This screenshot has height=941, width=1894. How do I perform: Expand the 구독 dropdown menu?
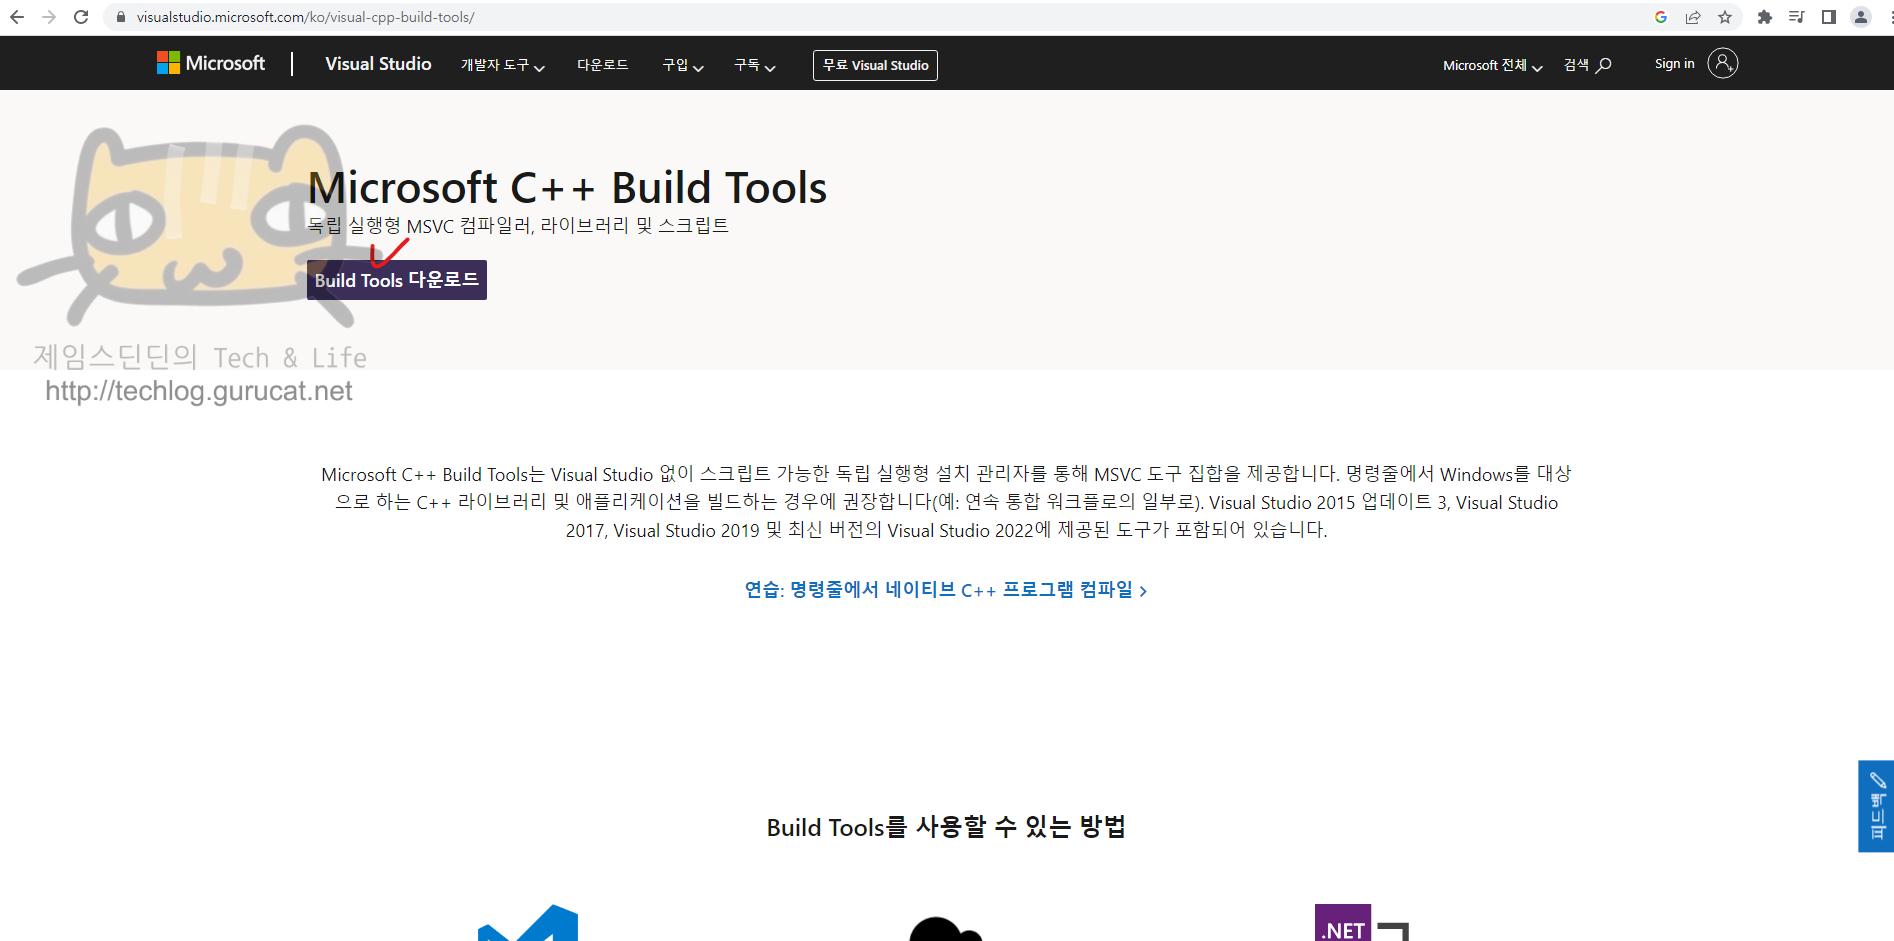755,65
